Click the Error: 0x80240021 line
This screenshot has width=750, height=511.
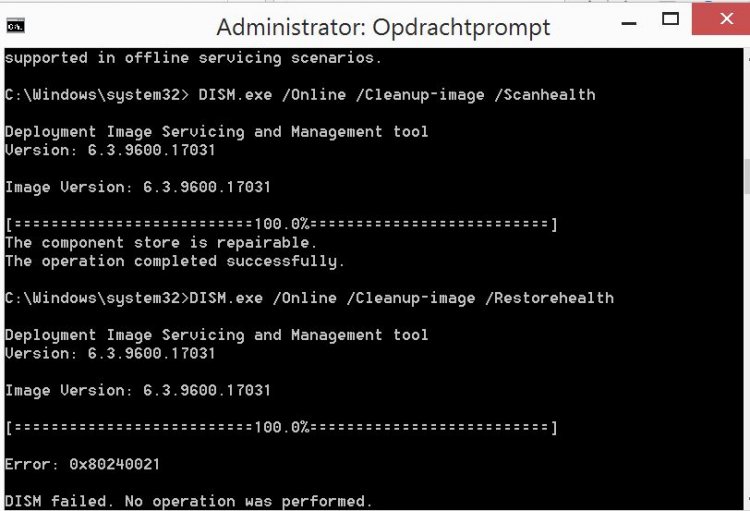(x=82, y=464)
